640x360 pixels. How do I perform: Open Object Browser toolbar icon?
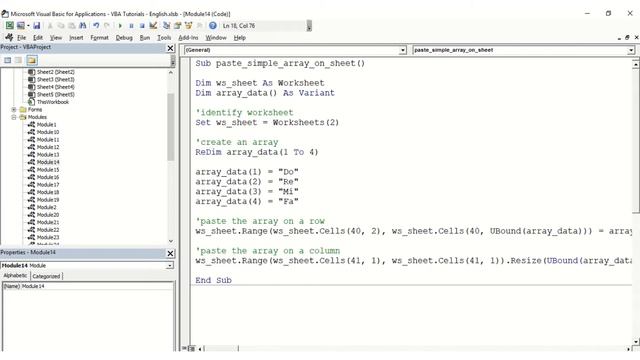pos(188,25)
